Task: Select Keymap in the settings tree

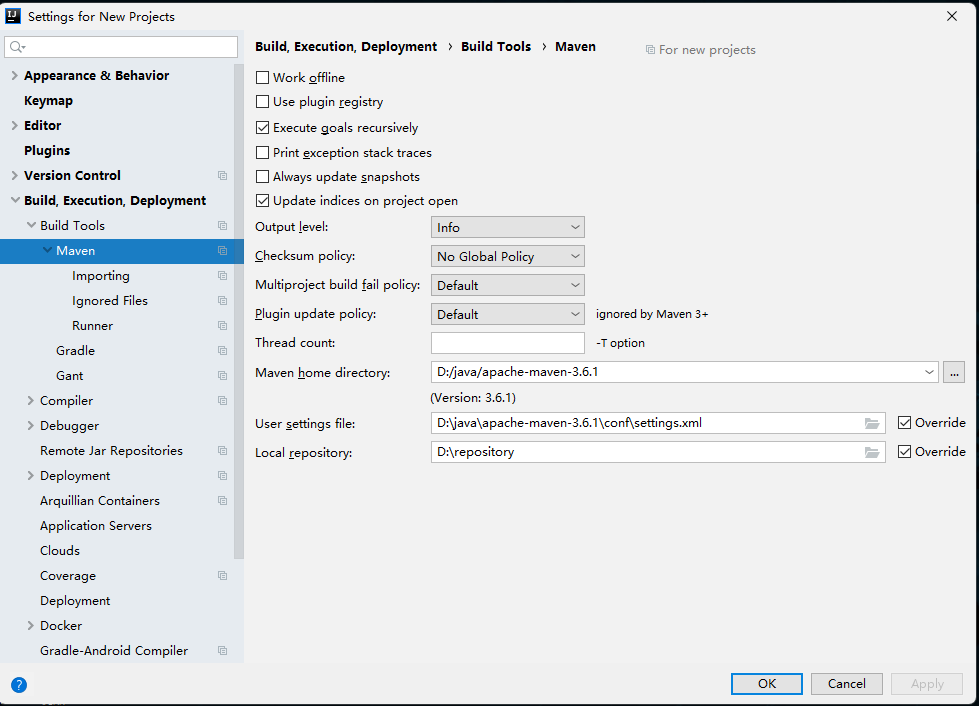Action: tap(48, 101)
